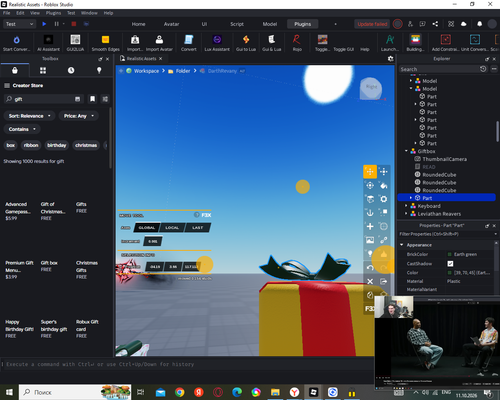
Task: Select the F3X Resize tool
Action: (x=384, y=172)
